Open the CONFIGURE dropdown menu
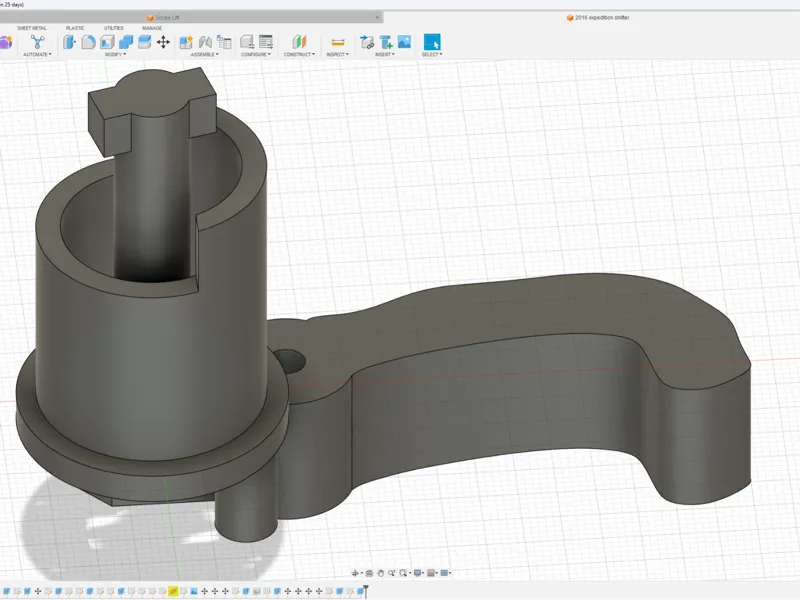This screenshot has height=600, width=800. coord(256,54)
